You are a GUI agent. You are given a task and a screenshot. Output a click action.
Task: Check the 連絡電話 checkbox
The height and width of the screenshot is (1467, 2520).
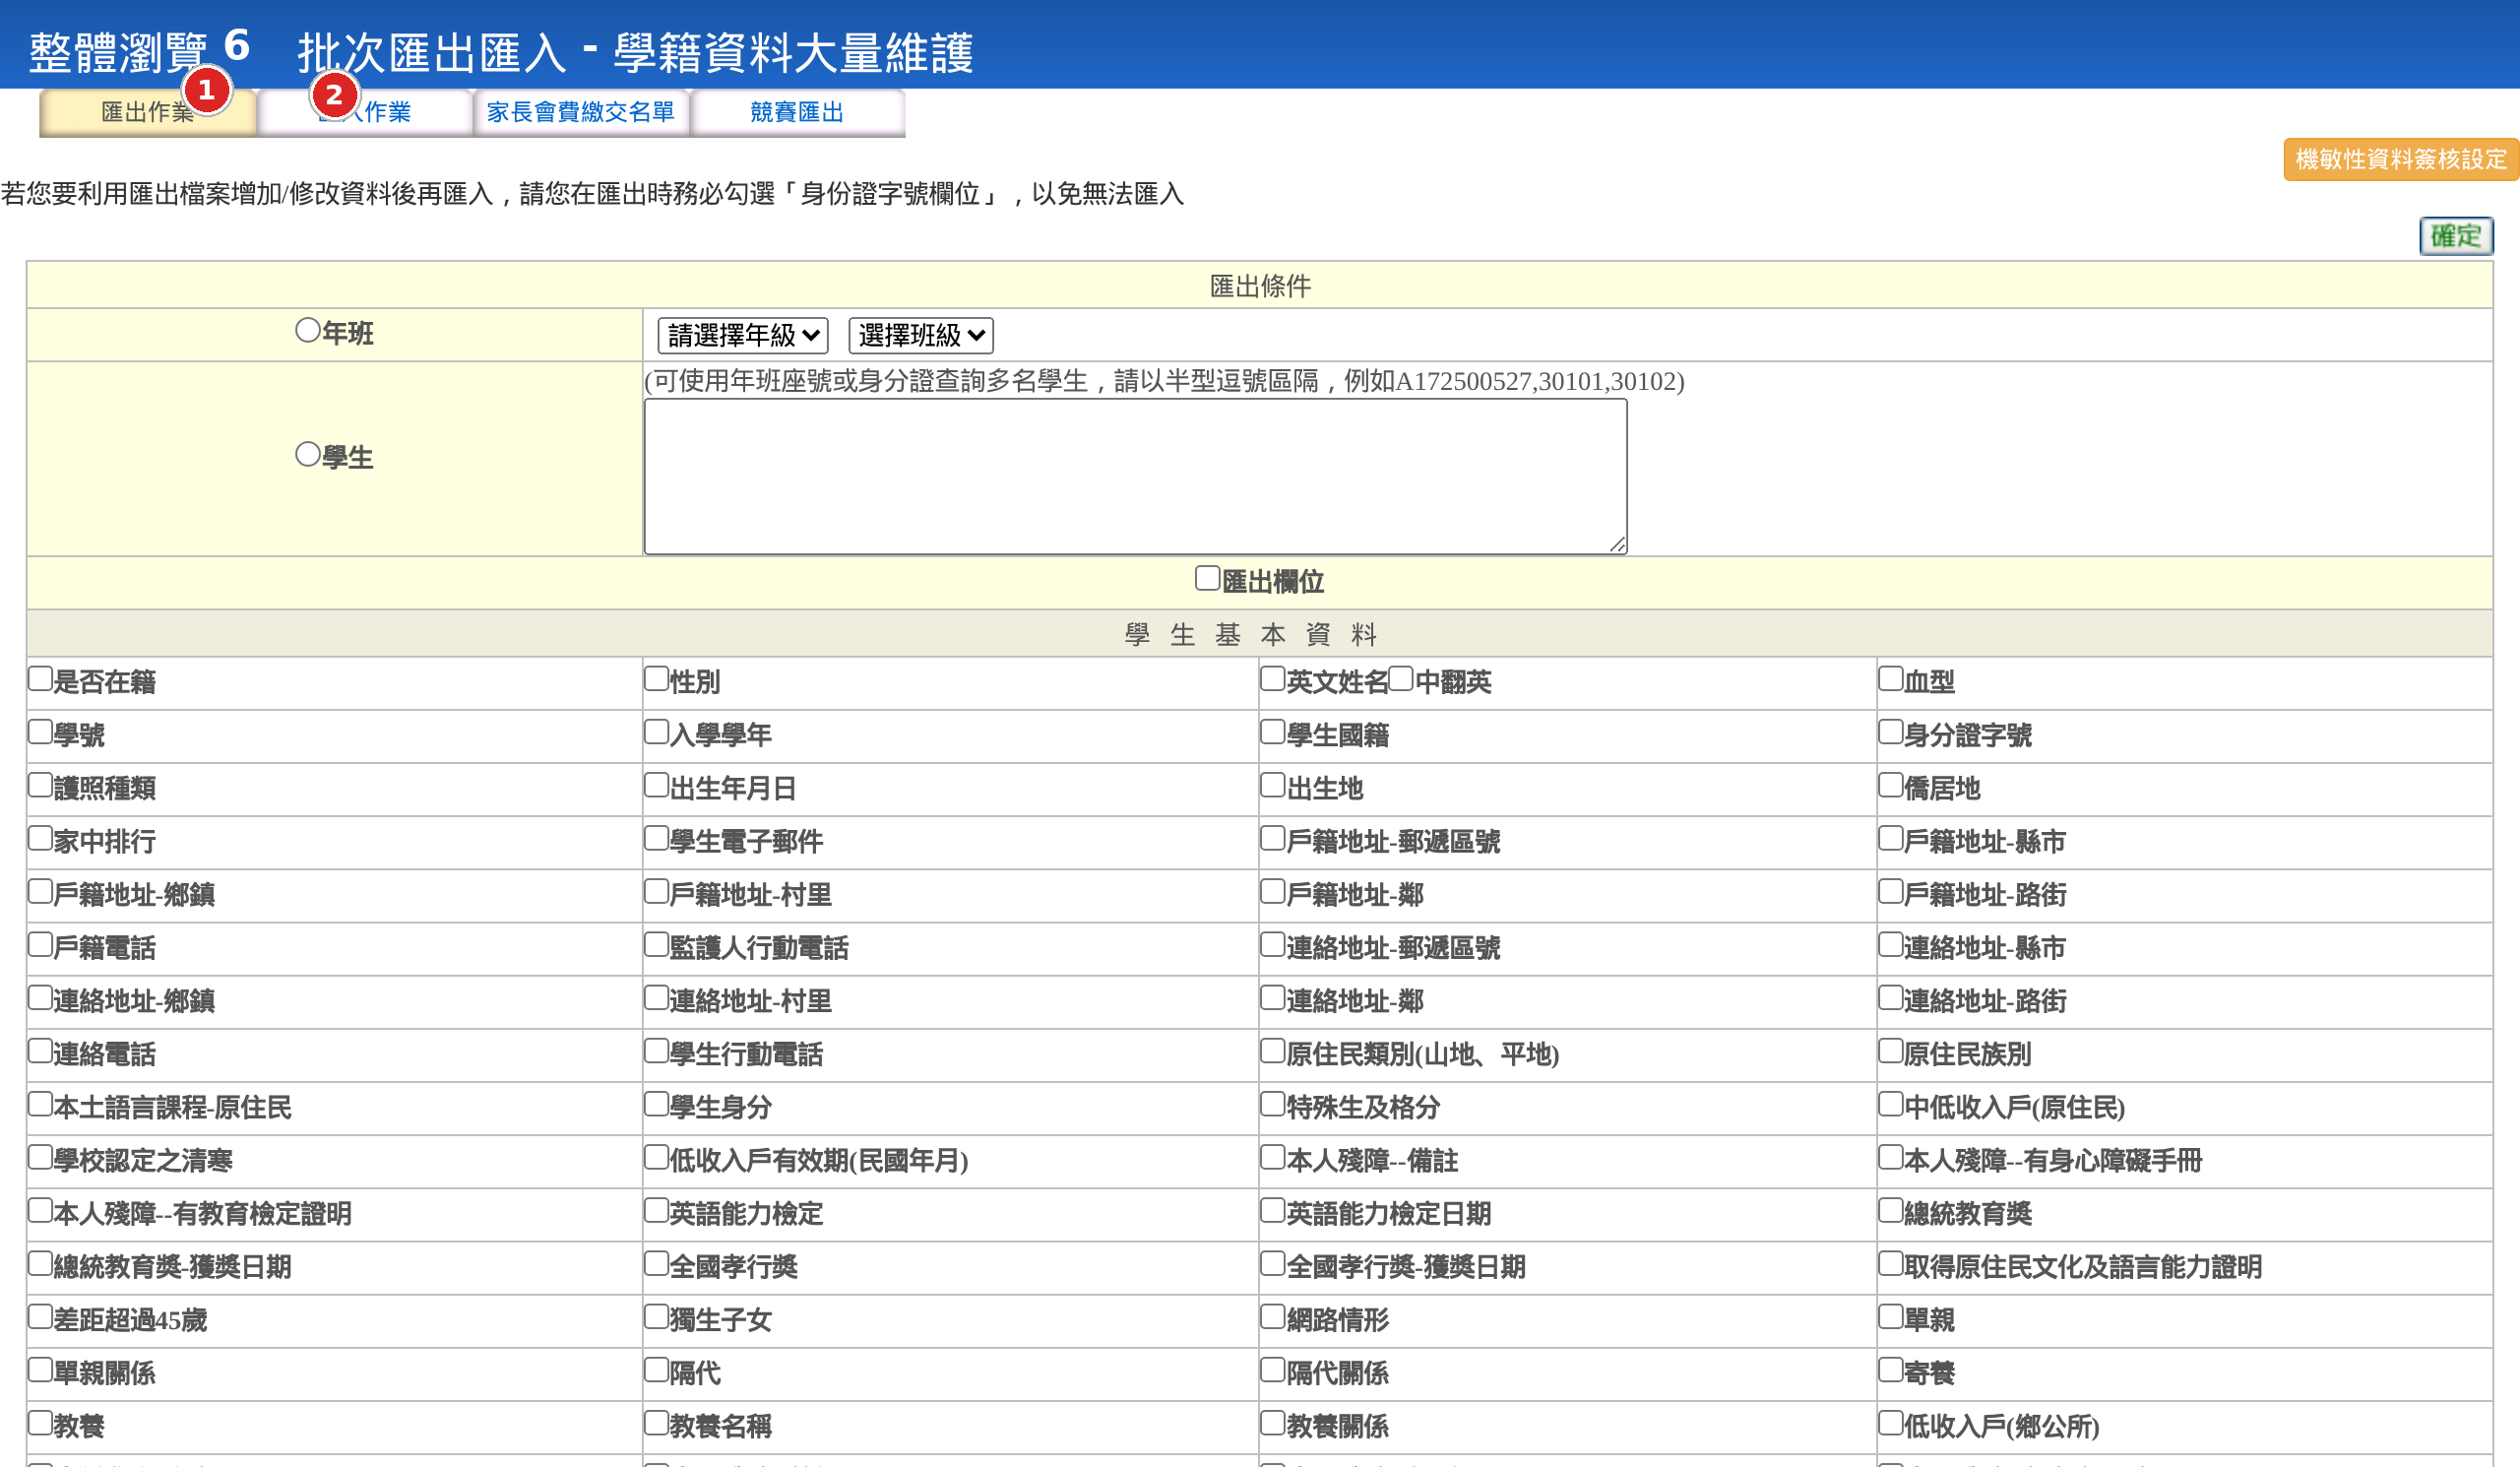40,1051
